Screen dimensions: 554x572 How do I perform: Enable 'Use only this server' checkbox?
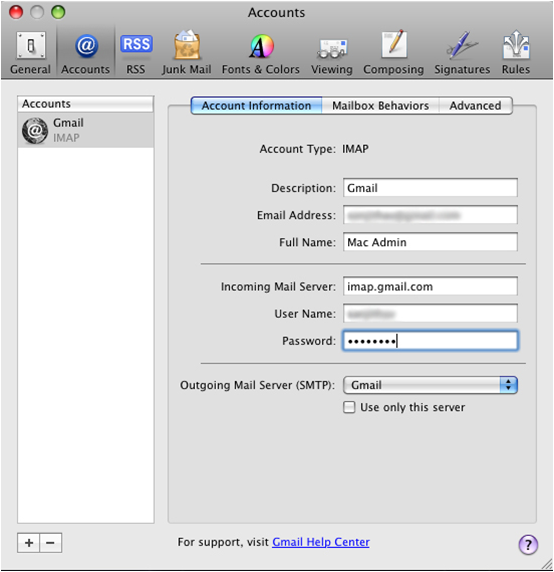349,407
